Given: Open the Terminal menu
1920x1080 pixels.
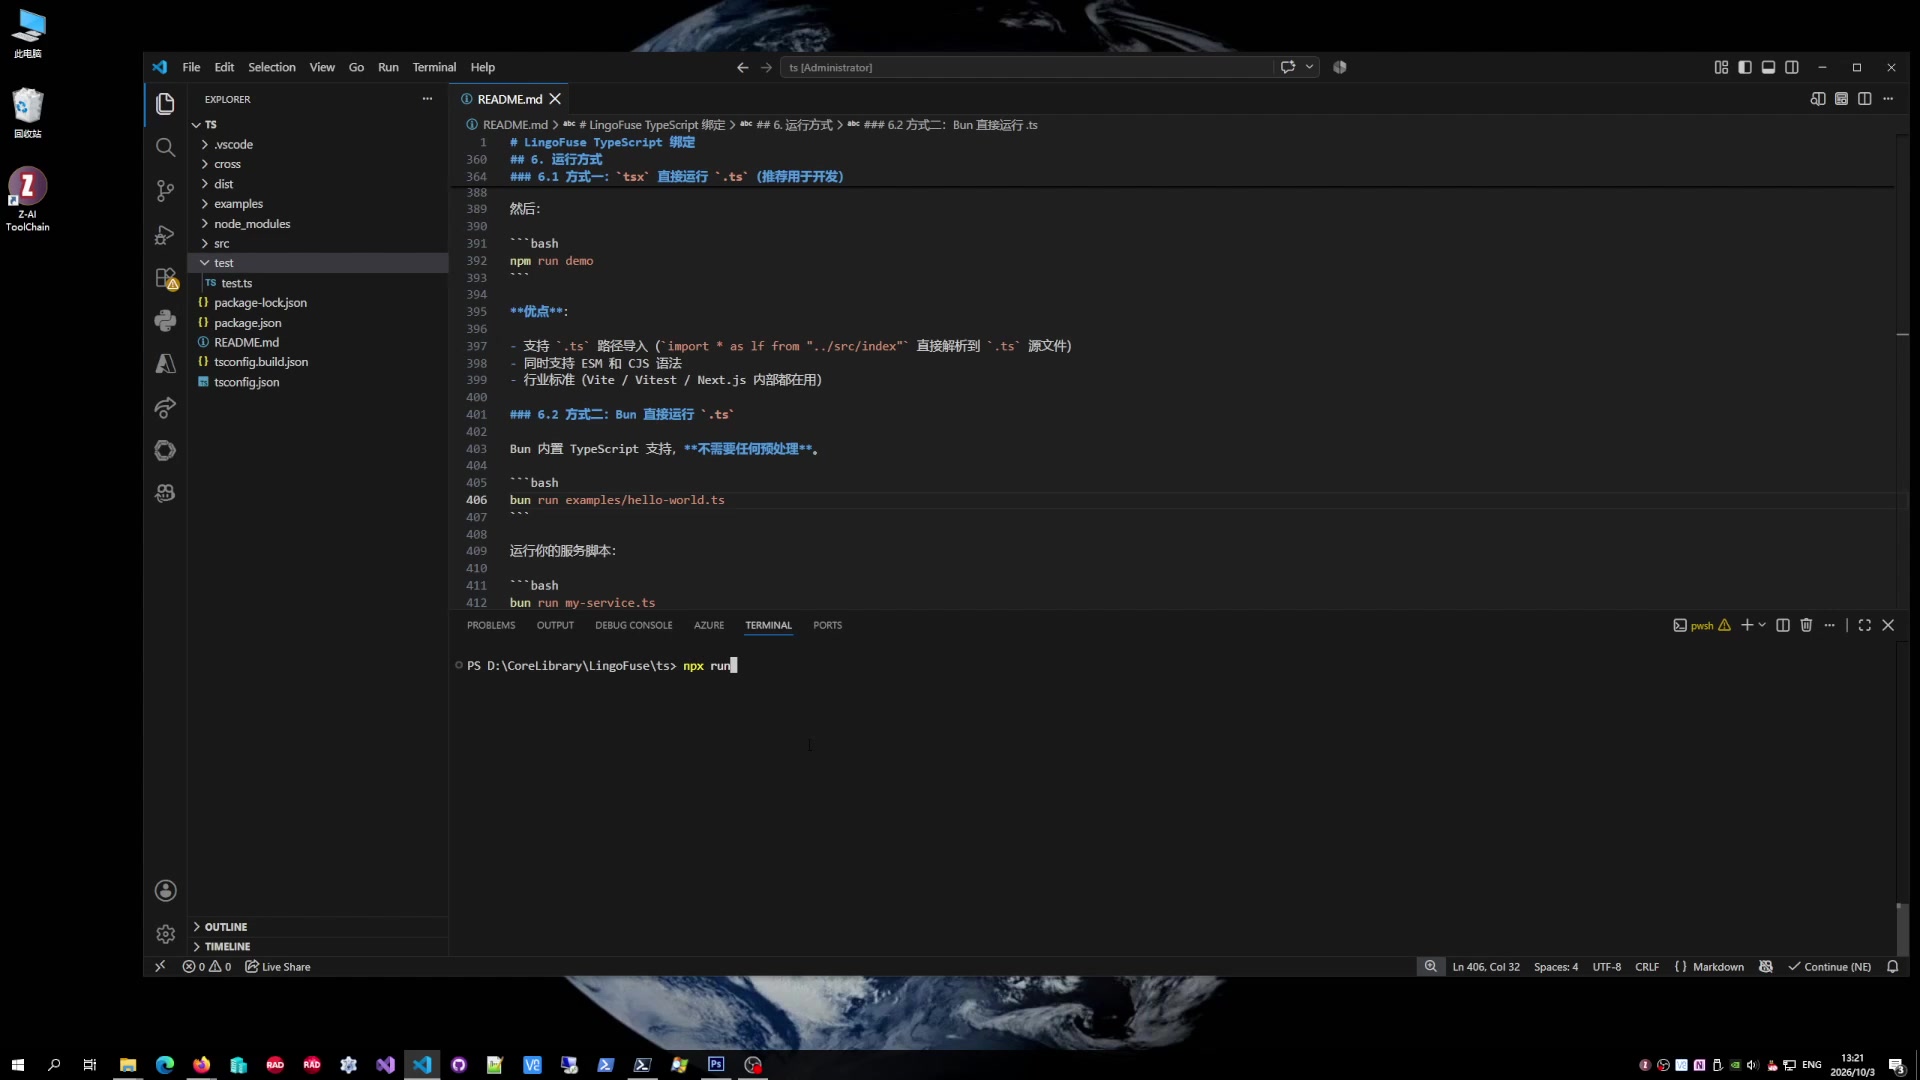Looking at the screenshot, I should [x=434, y=67].
